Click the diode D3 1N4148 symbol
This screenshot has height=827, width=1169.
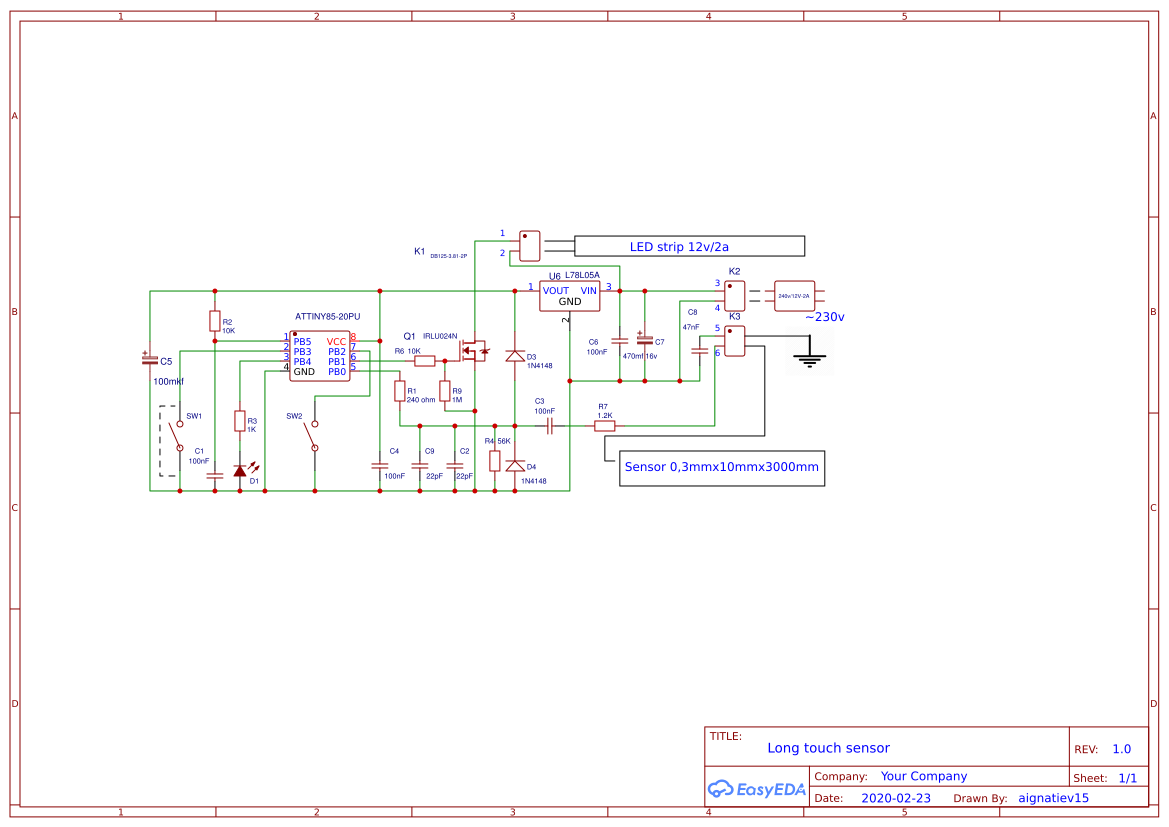click(x=514, y=357)
